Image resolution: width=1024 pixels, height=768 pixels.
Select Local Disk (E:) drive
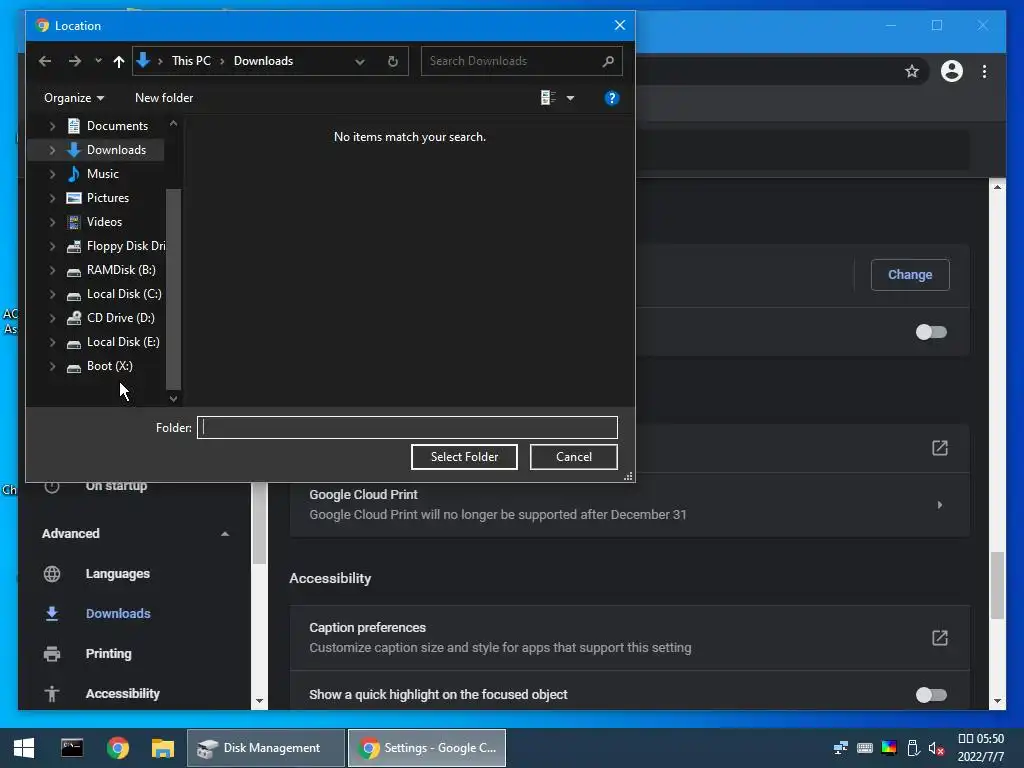(x=123, y=342)
